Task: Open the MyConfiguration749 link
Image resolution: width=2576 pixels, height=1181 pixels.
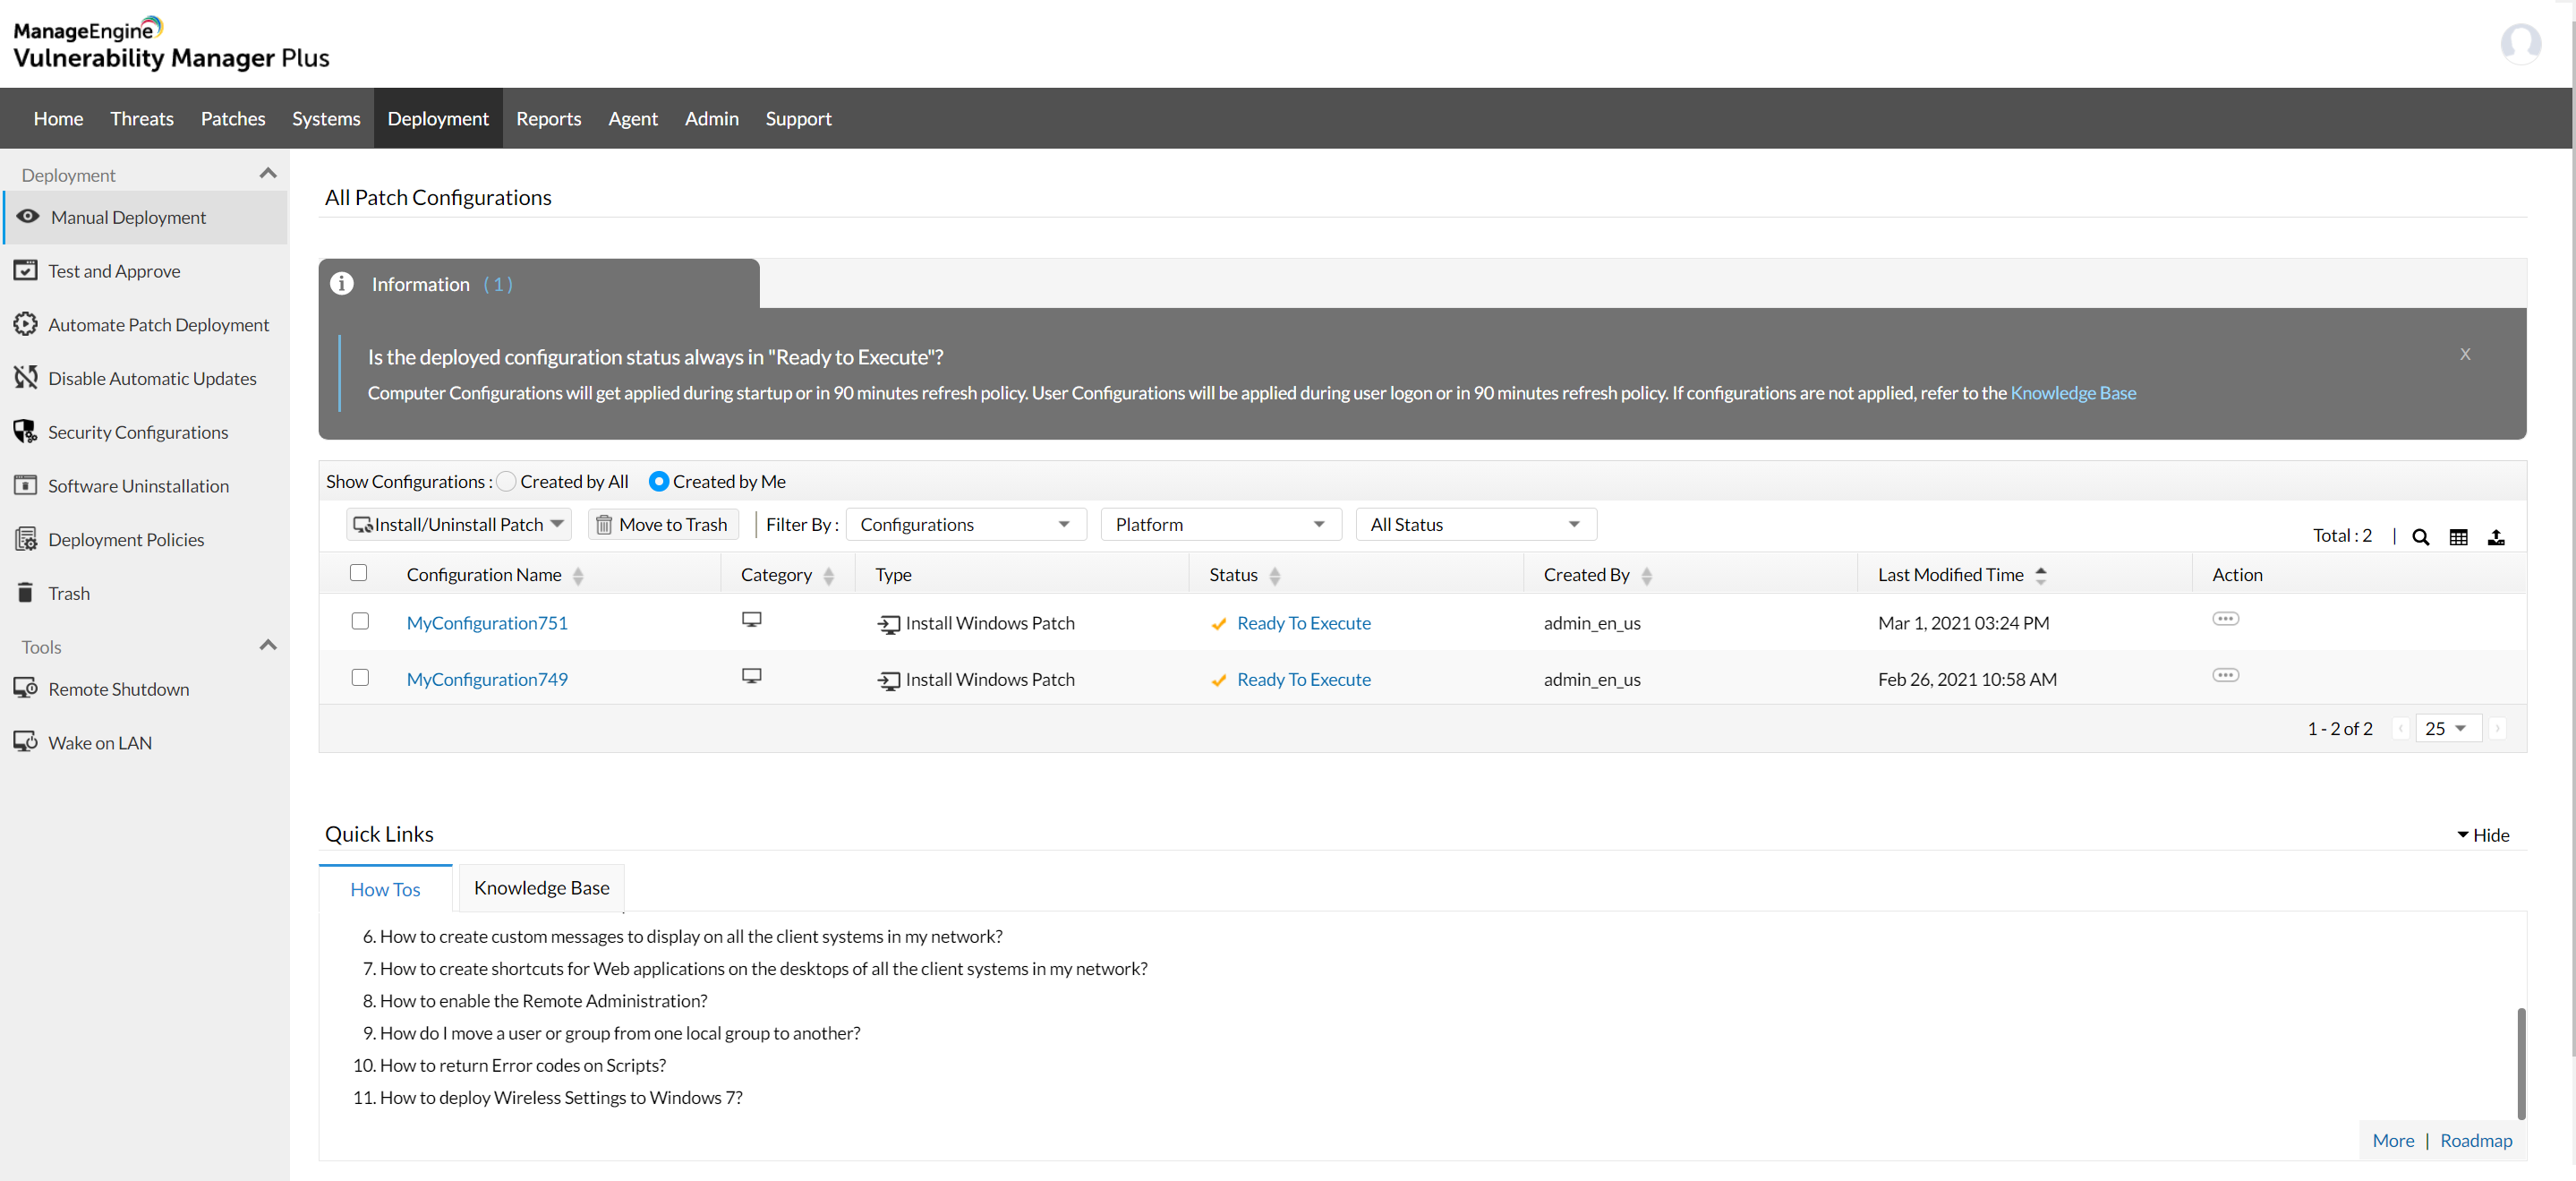Action: point(487,678)
